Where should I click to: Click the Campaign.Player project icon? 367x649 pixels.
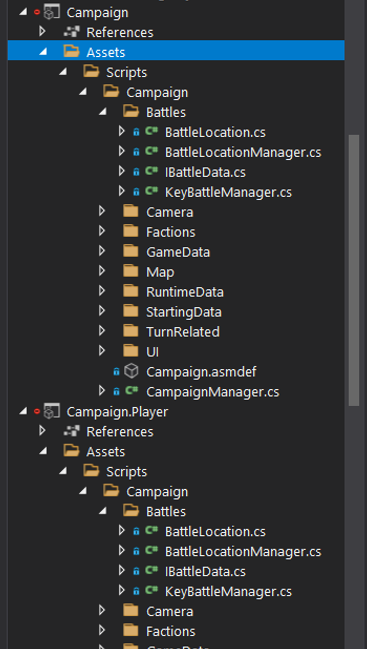click(x=52, y=411)
